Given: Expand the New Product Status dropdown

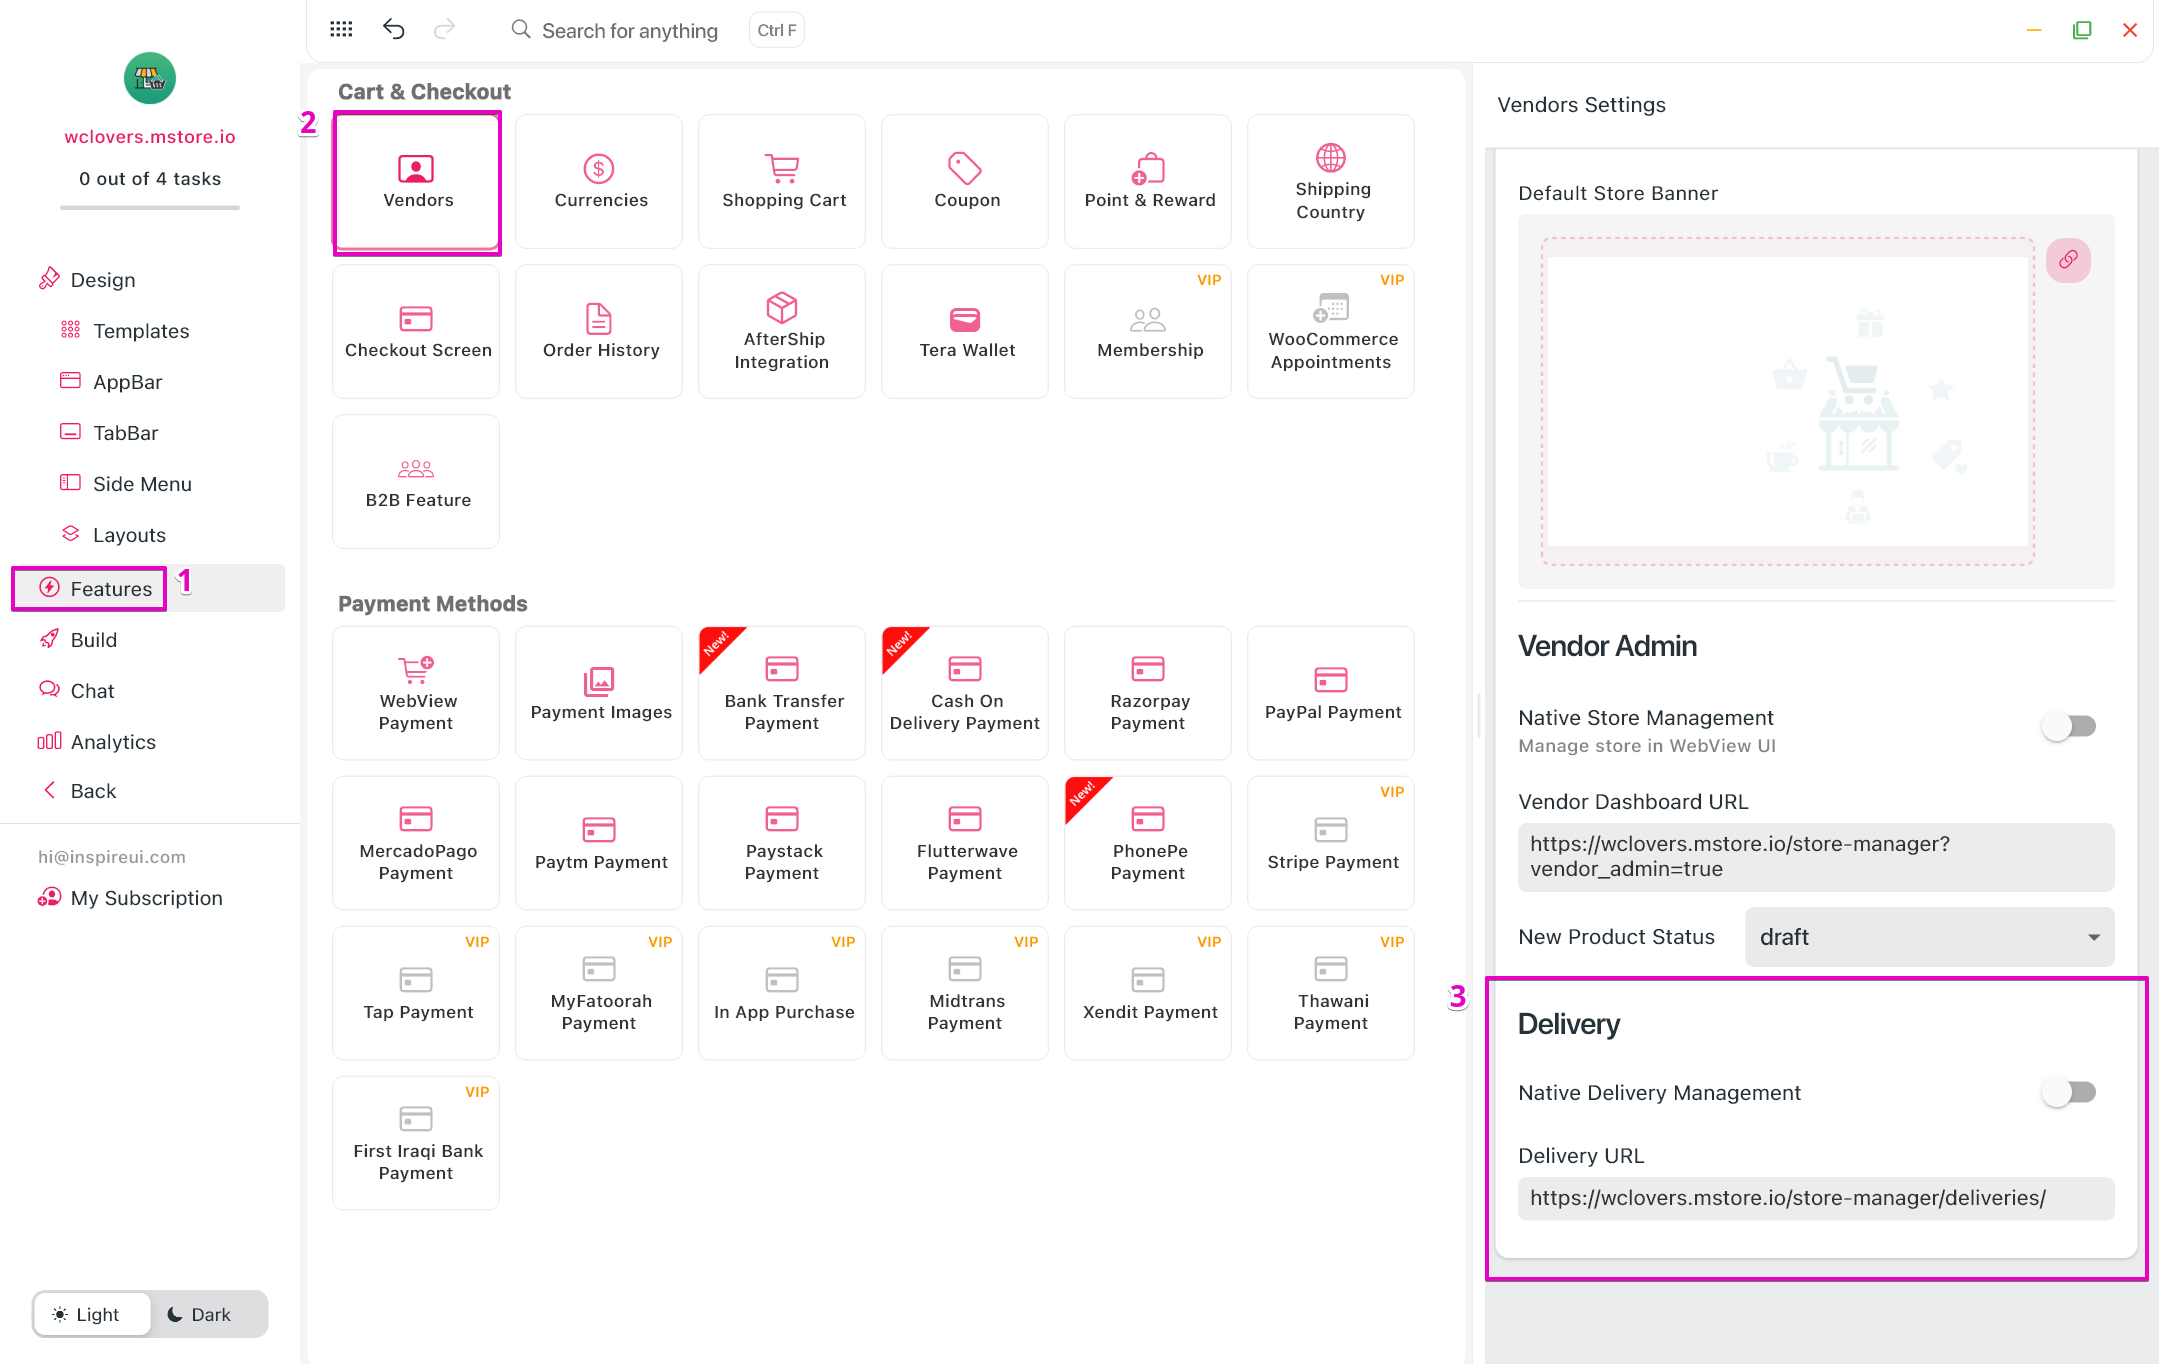Looking at the screenshot, I should point(1929,937).
